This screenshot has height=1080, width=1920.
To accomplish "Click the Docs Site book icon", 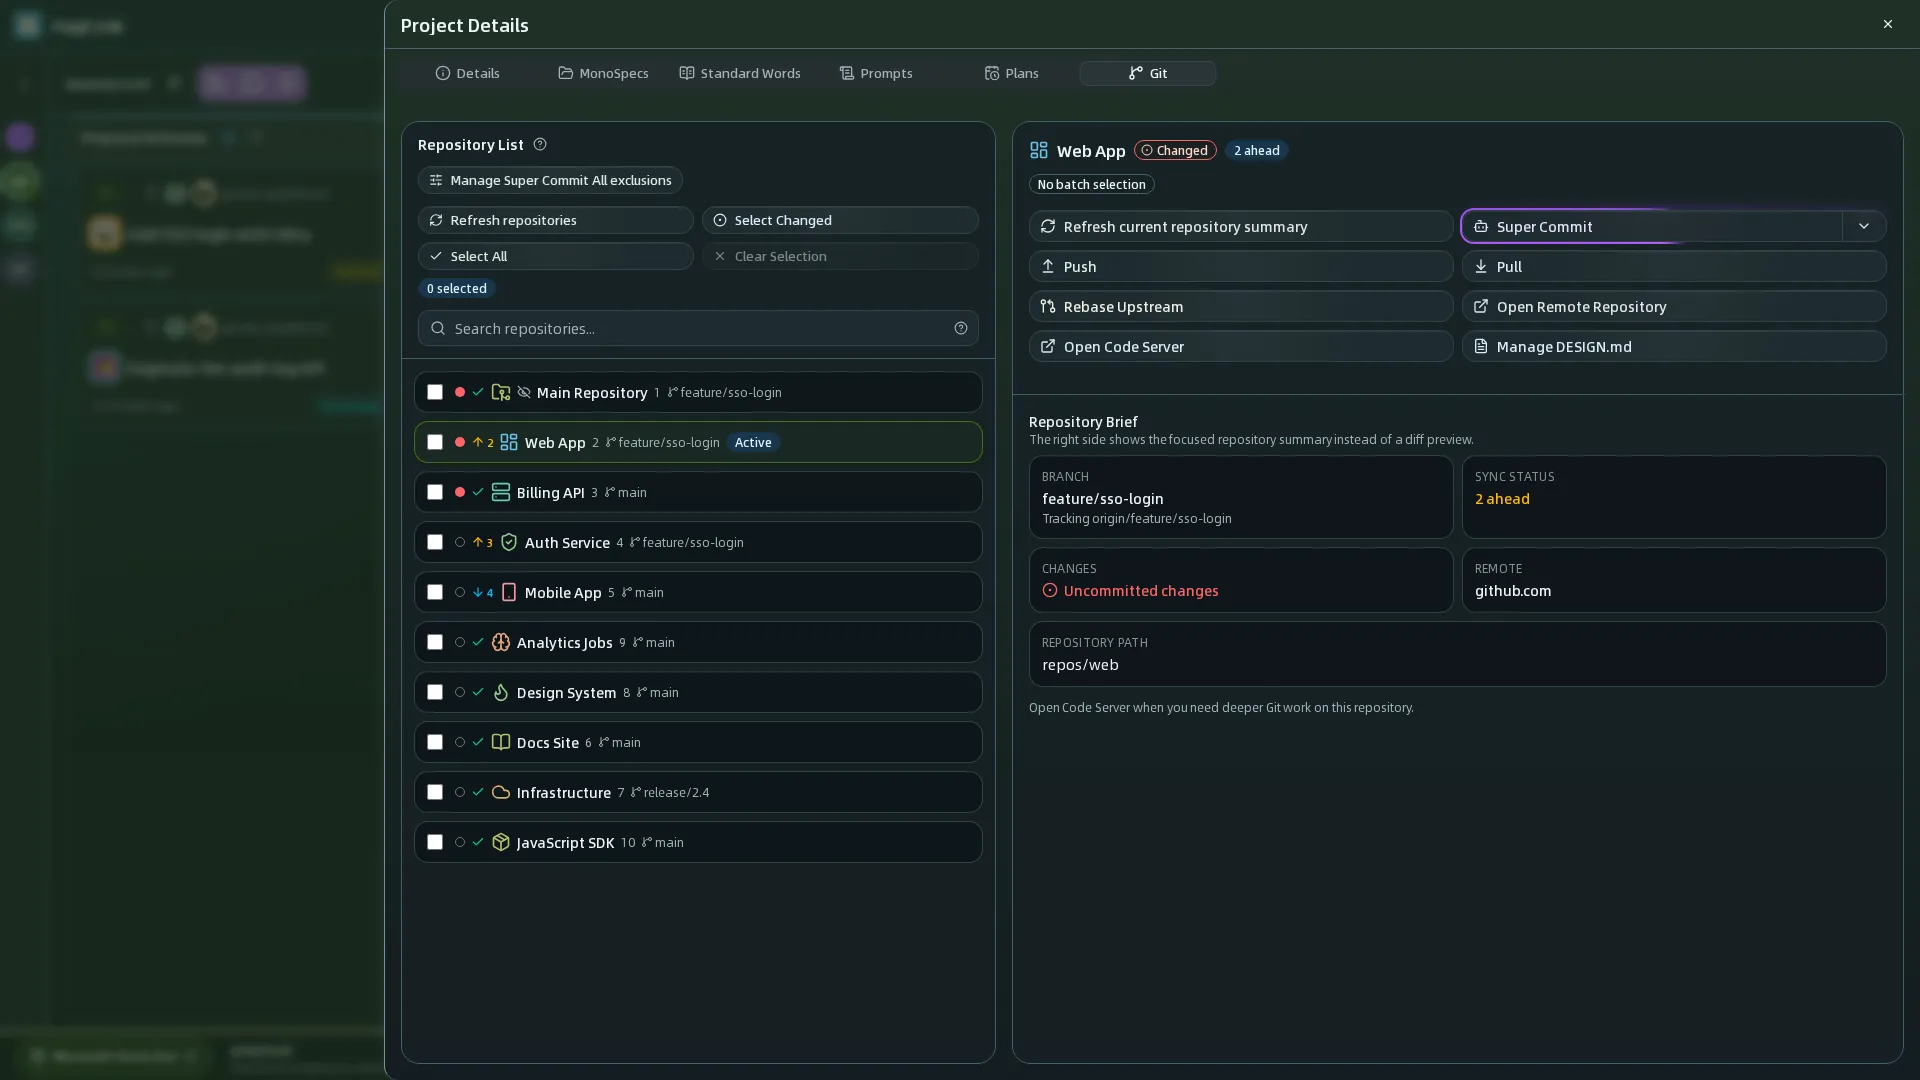I will coord(501,743).
